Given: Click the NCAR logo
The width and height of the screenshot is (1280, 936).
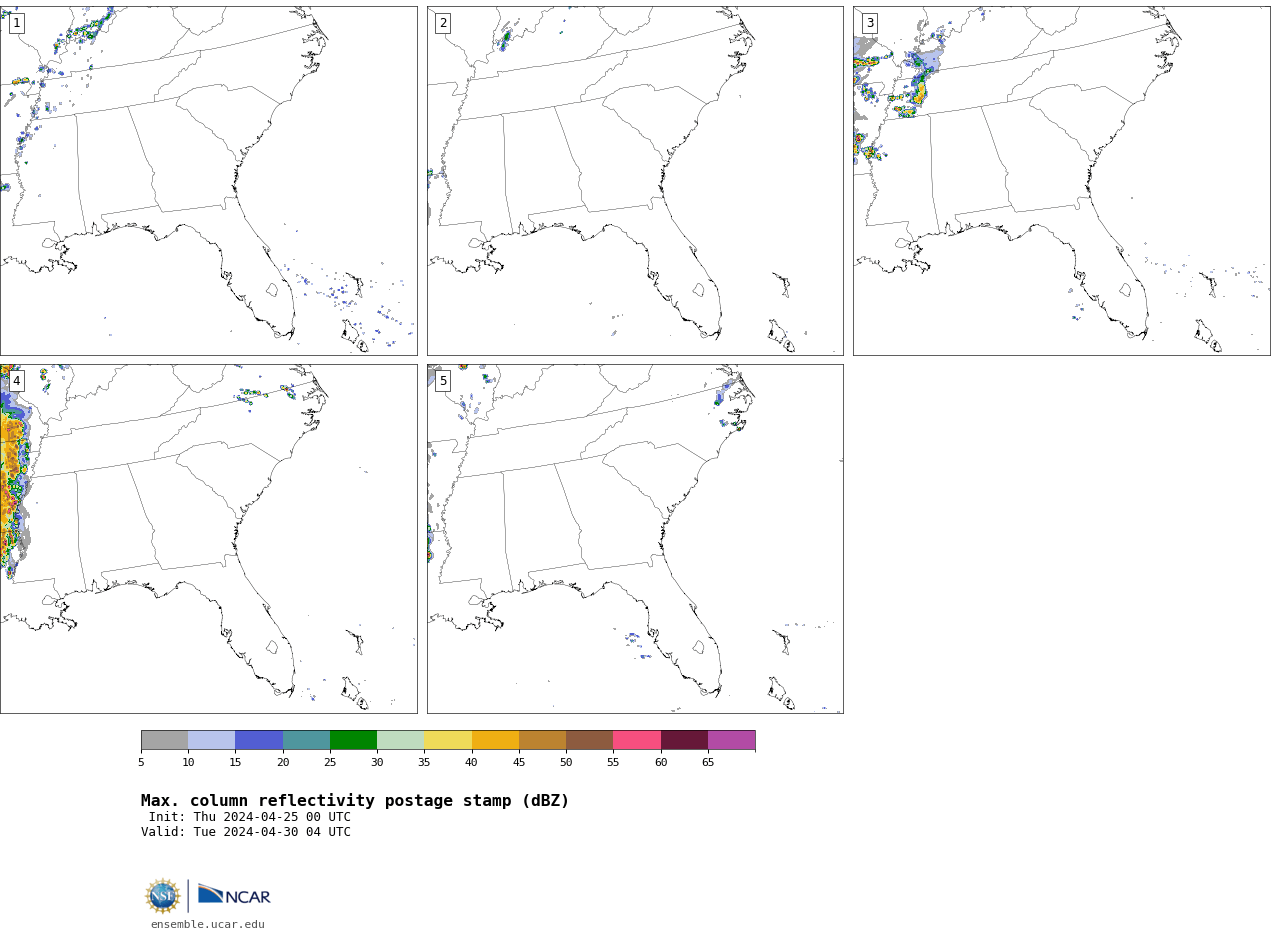Looking at the screenshot, I should pyautogui.click(x=234, y=895).
